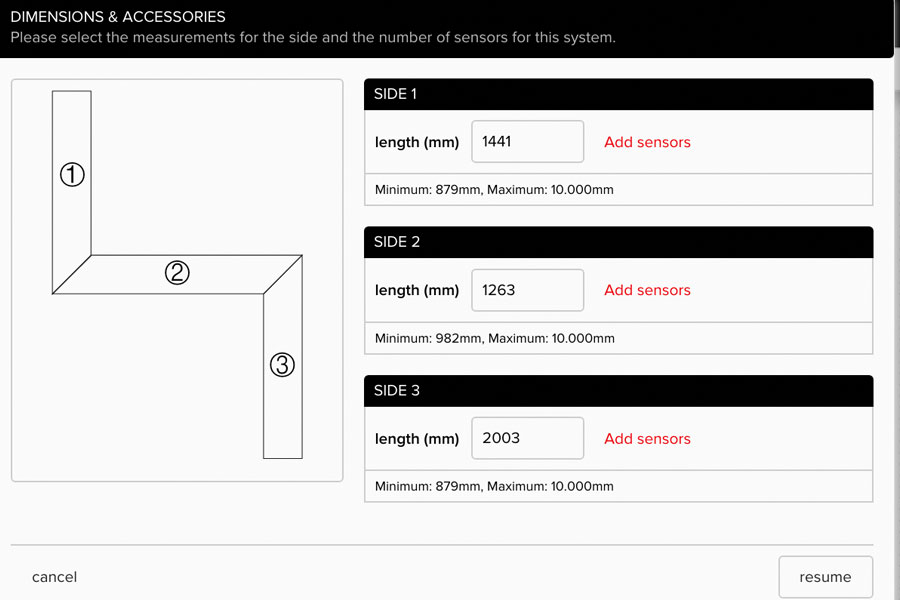The image size is (900, 600).
Task: Click the Dimensions & Accessories title
Action: 118,17
